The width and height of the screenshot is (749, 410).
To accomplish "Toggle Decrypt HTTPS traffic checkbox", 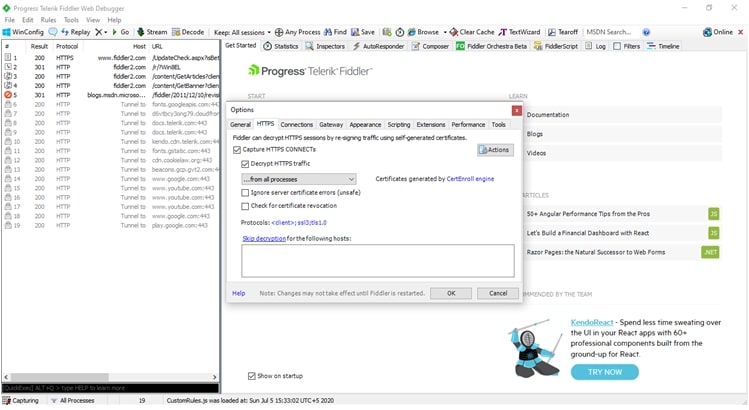I will point(245,164).
